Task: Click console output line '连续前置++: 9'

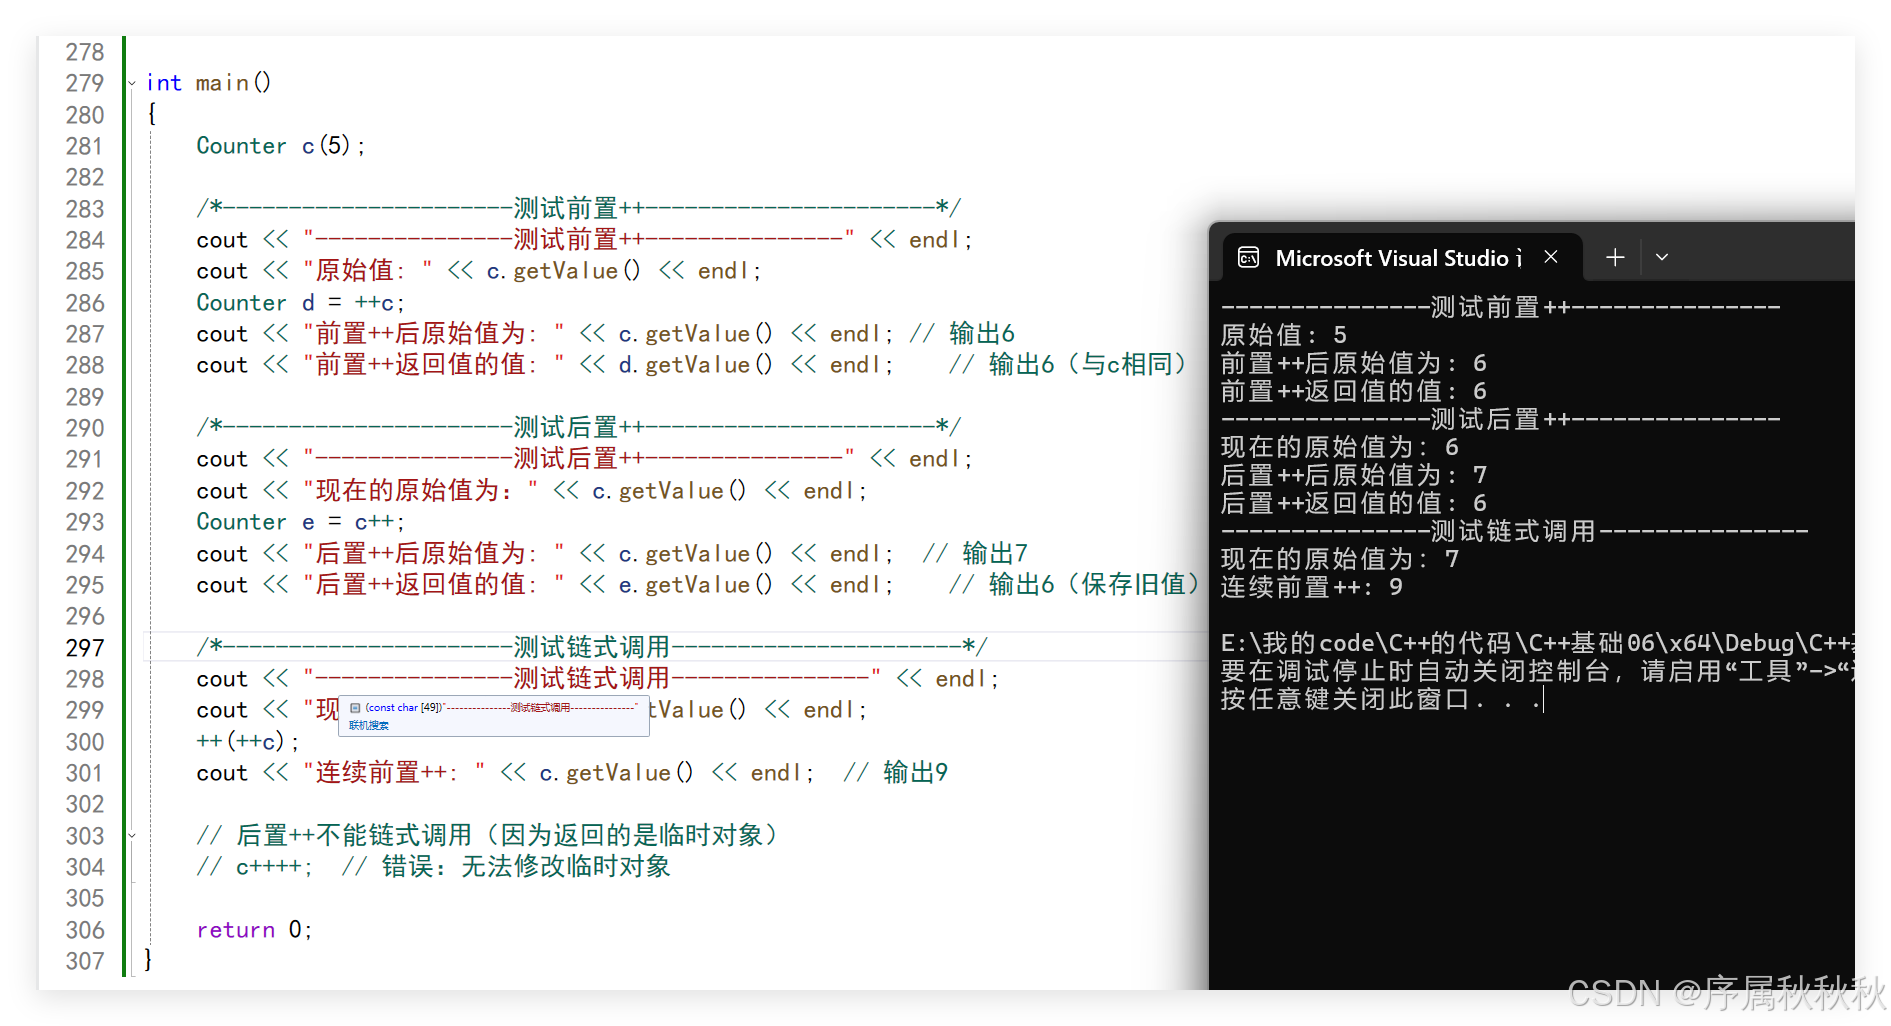Action: (1311, 587)
